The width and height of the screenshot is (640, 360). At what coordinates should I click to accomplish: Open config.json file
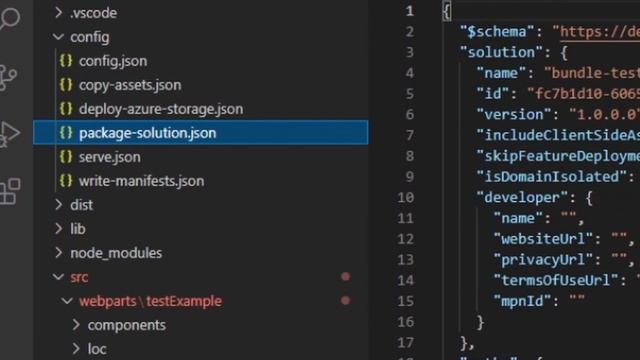tap(113, 61)
